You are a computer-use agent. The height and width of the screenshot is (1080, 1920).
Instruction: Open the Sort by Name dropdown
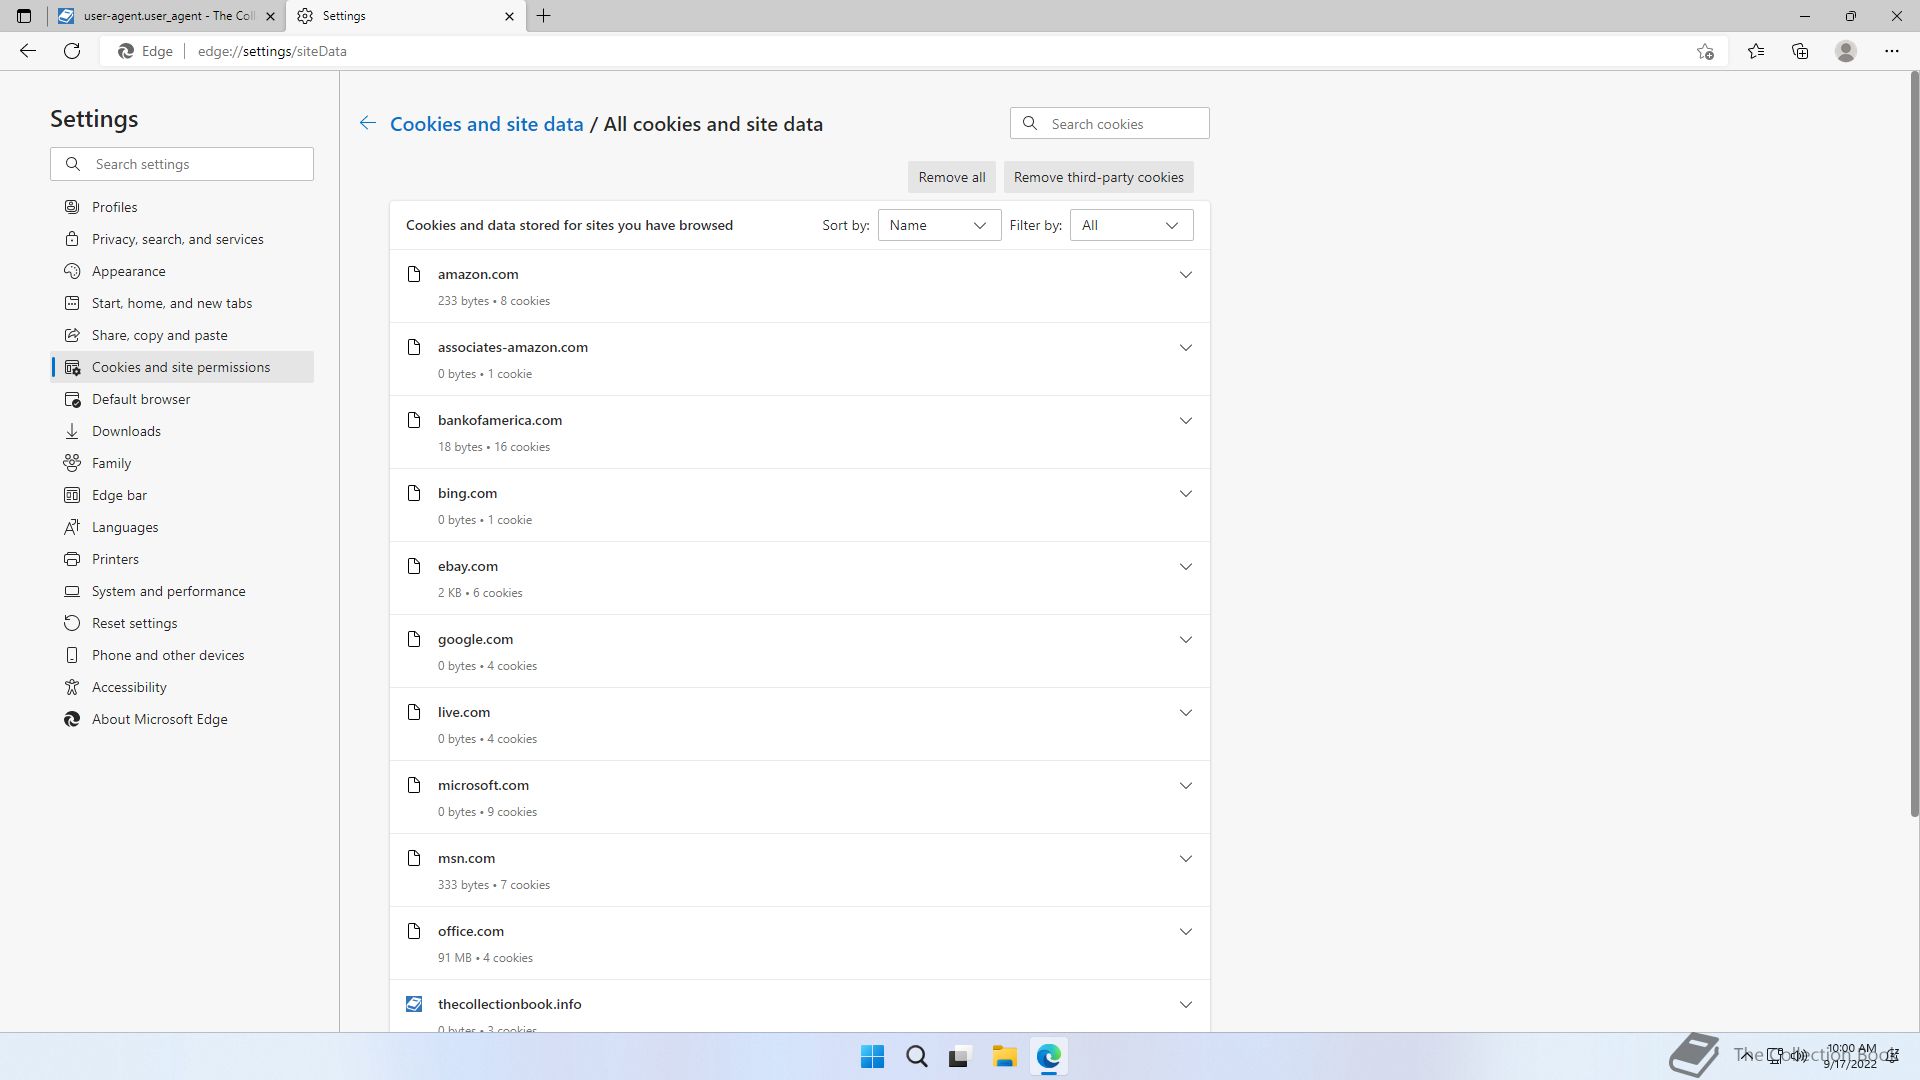click(939, 225)
